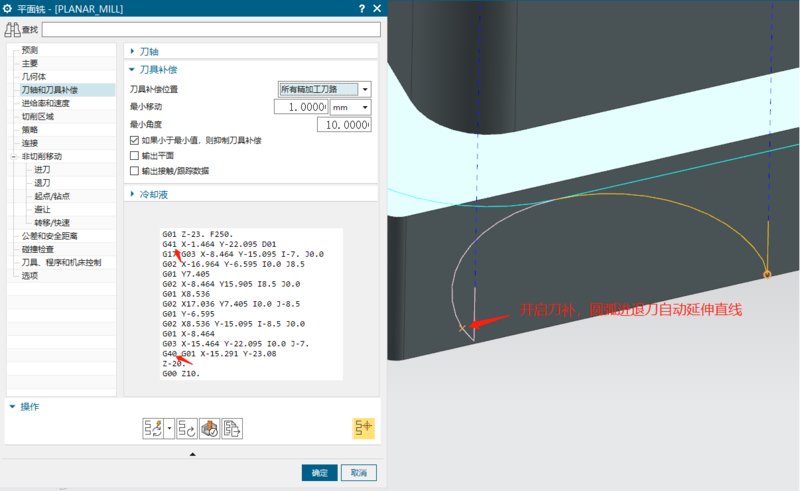Click the List toolpath icon
The width and height of the screenshot is (800, 491).
[x=232, y=428]
